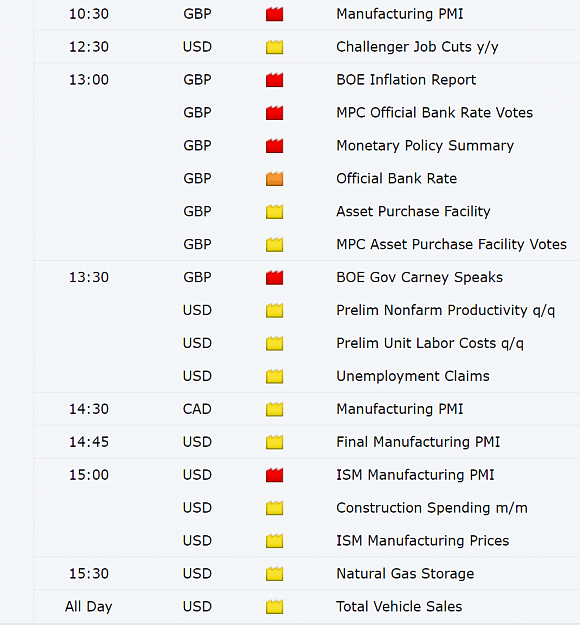Click red impact icon for BOE Gov Carney Speaks

coord(274,277)
